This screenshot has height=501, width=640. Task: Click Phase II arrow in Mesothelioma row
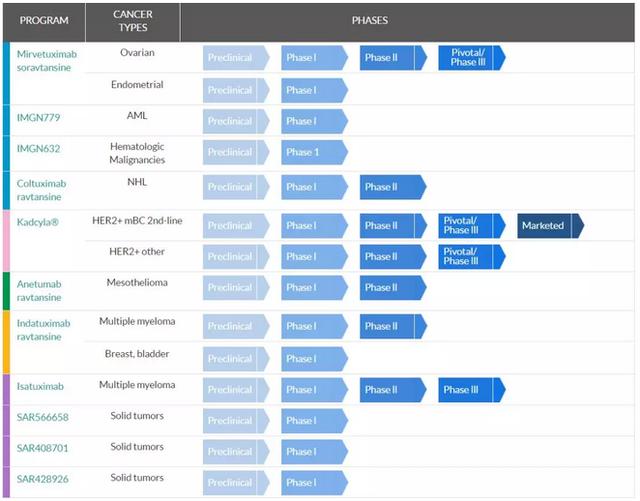click(x=390, y=288)
